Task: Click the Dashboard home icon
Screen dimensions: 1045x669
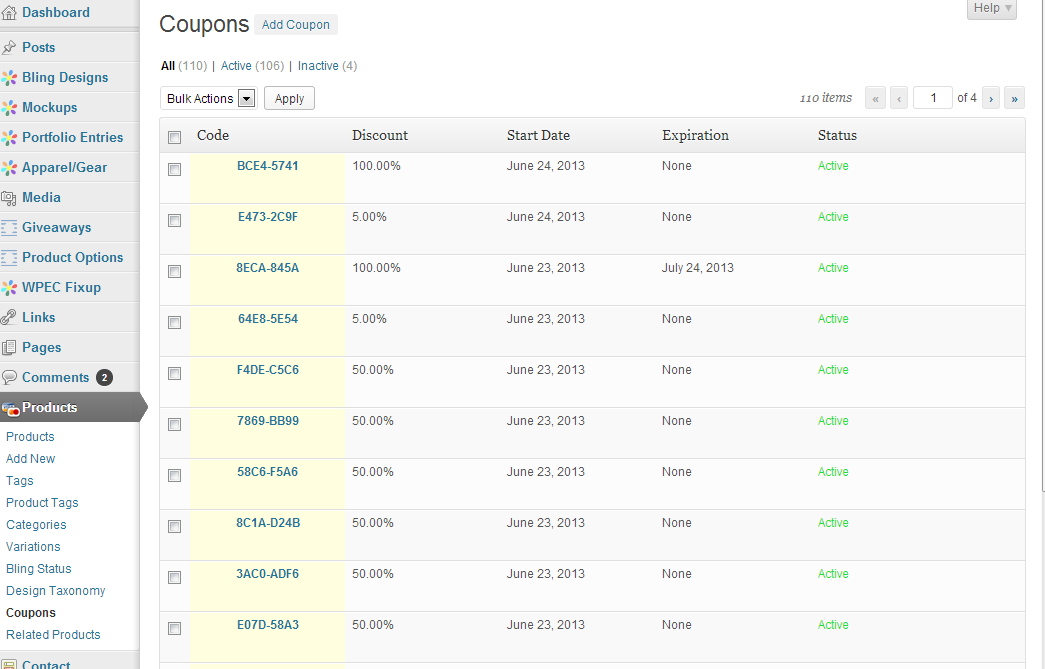Action: pos(10,13)
